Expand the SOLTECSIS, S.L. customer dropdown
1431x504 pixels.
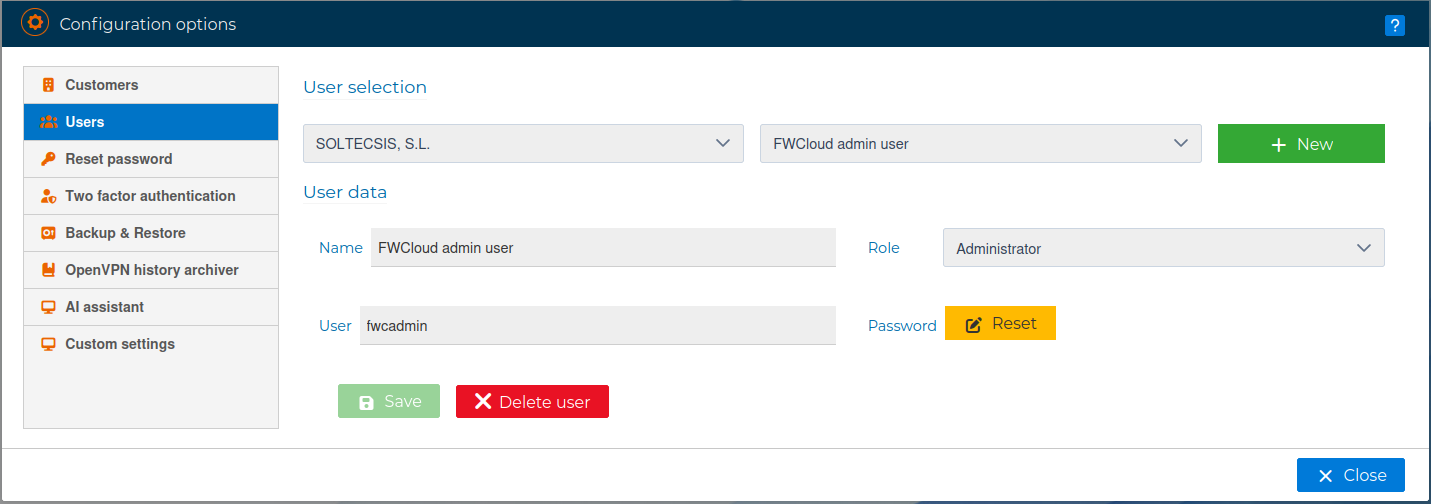click(523, 143)
